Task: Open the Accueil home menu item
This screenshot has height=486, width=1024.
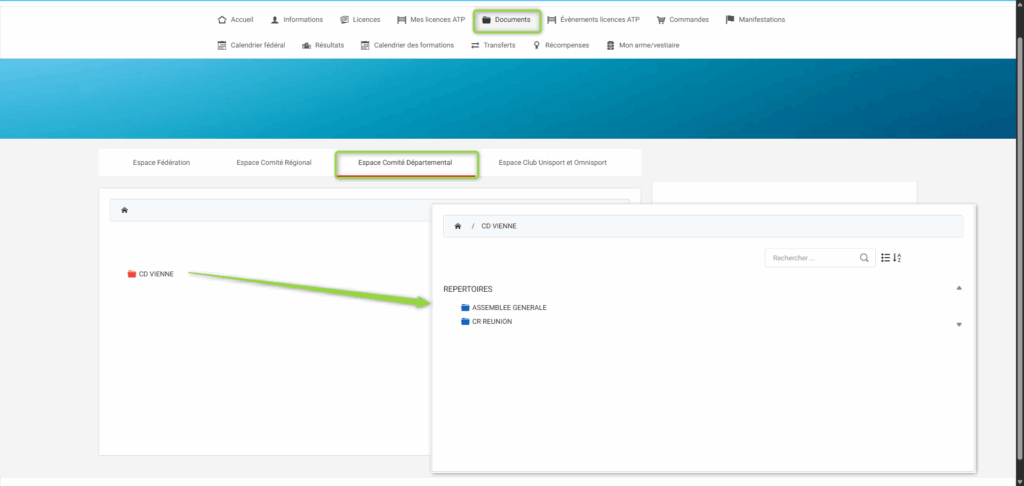Action: [x=235, y=19]
